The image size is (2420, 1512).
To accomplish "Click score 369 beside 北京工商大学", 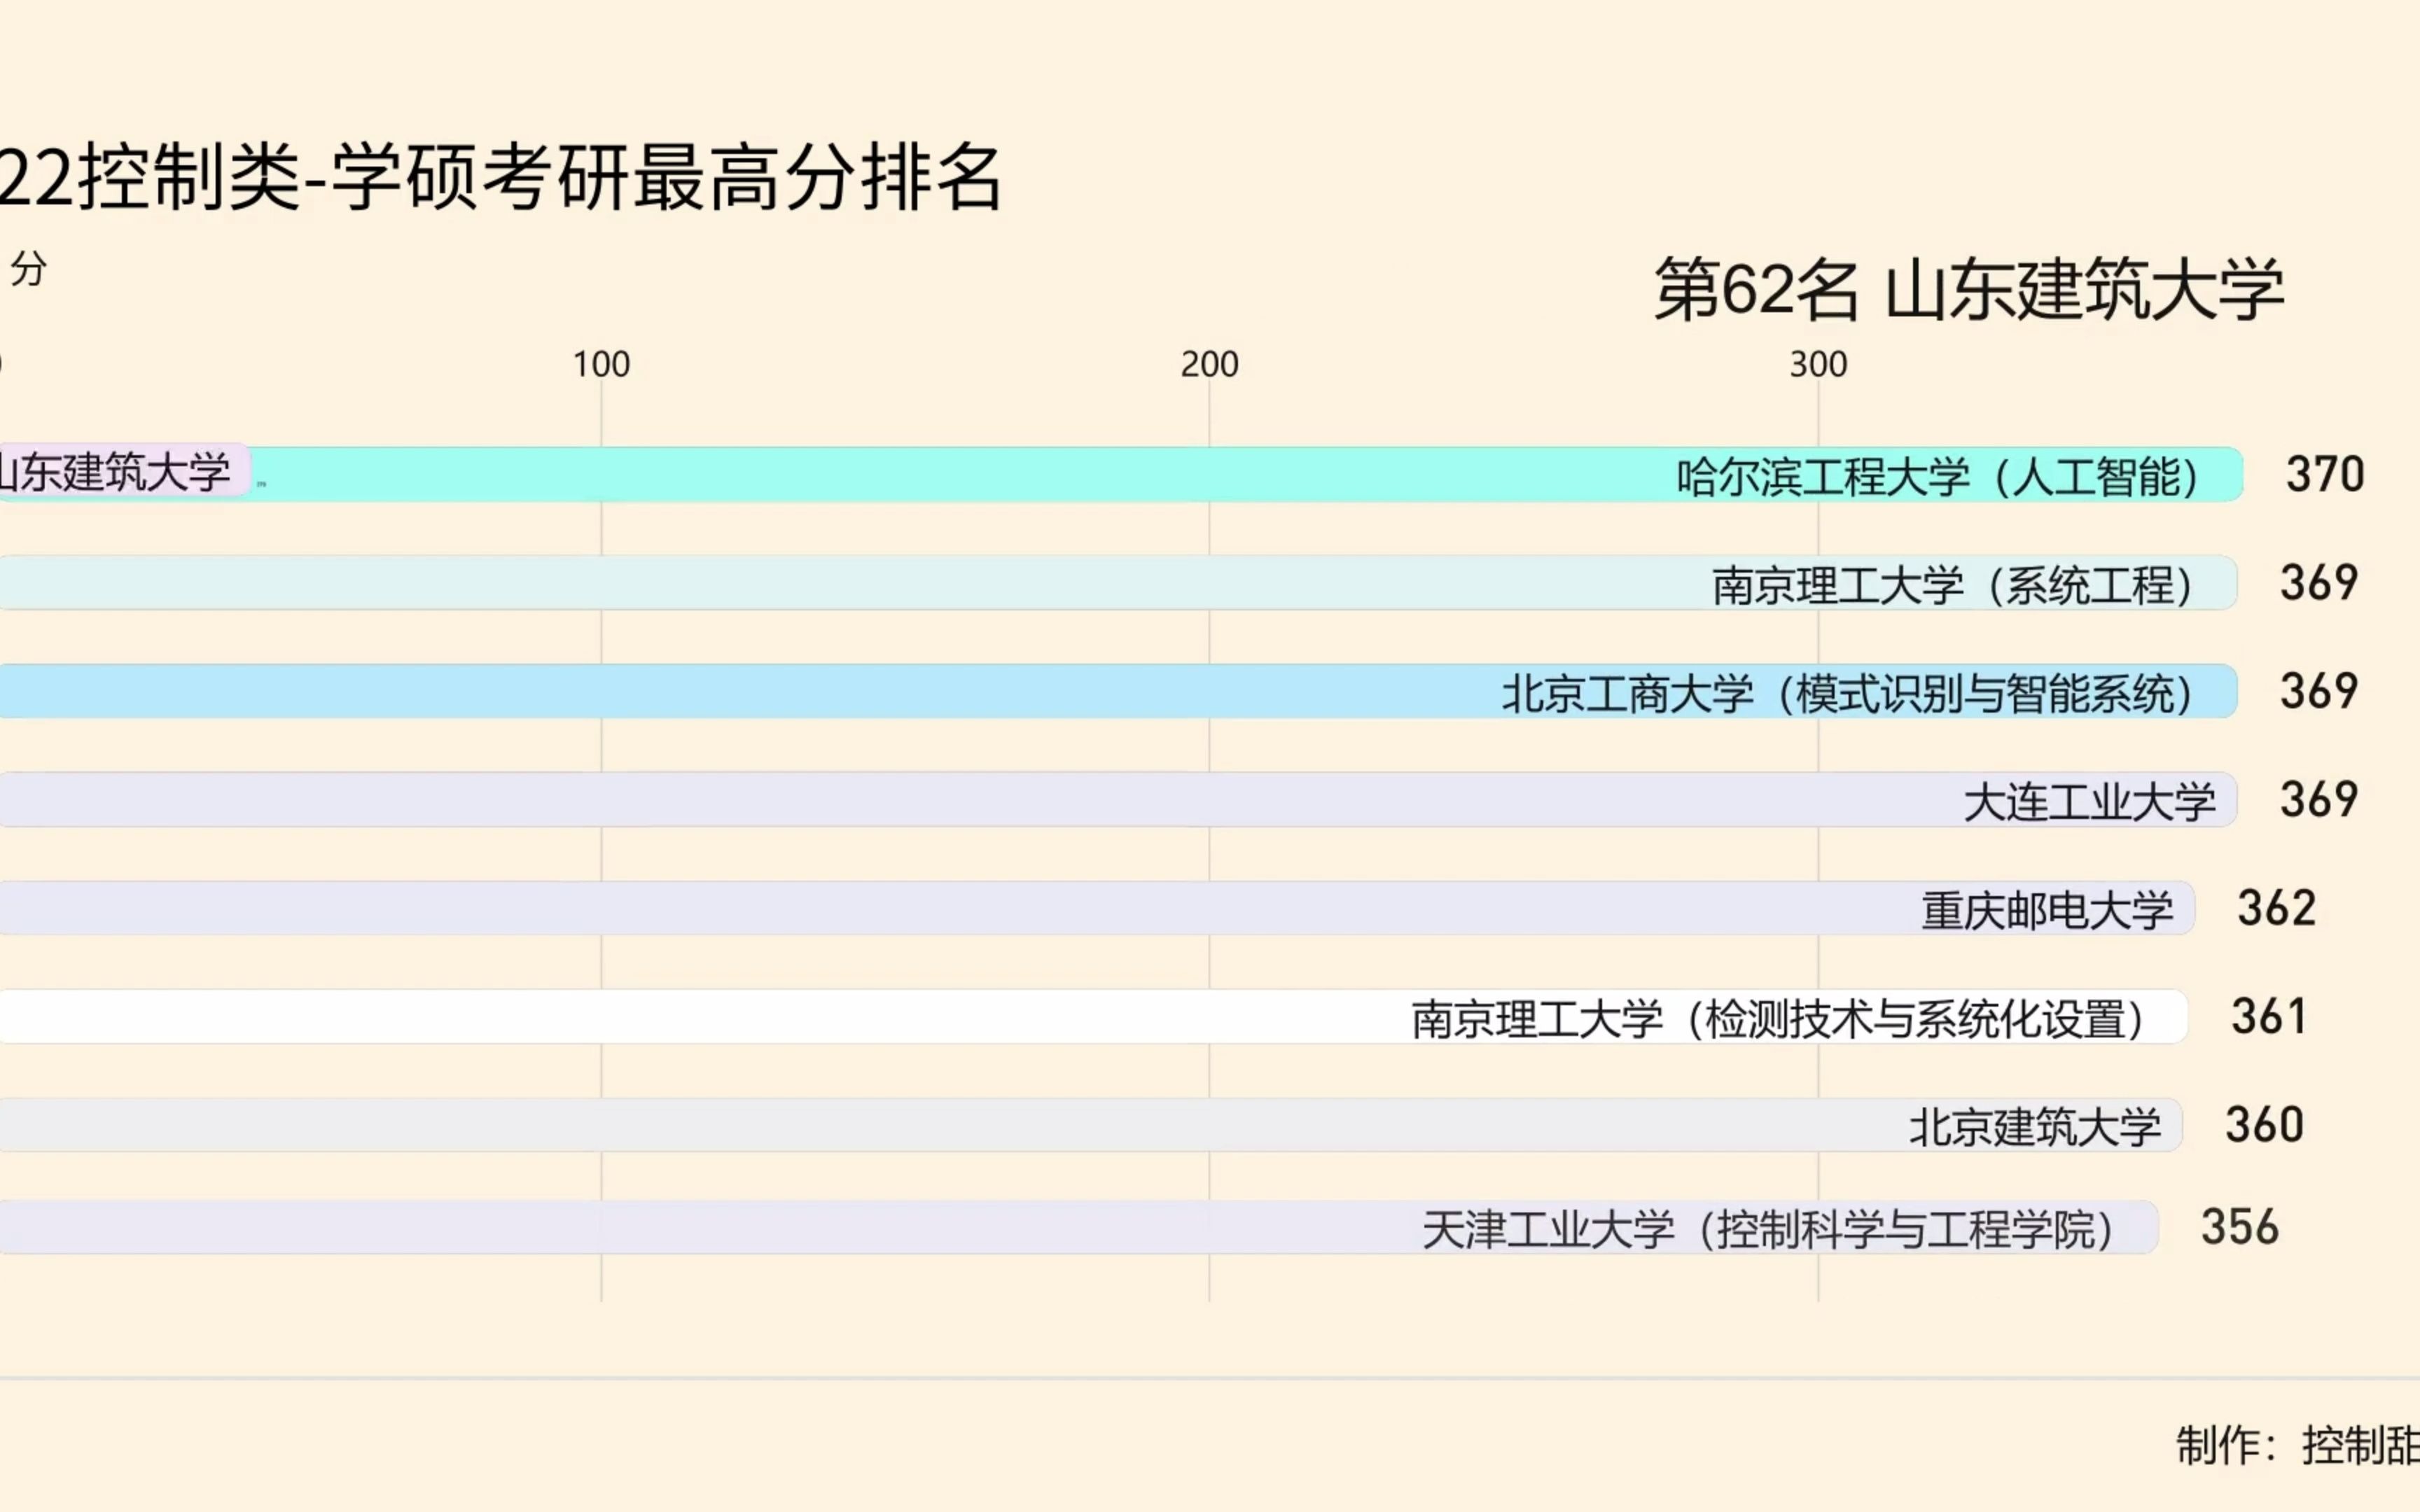I will [x=2319, y=691].
